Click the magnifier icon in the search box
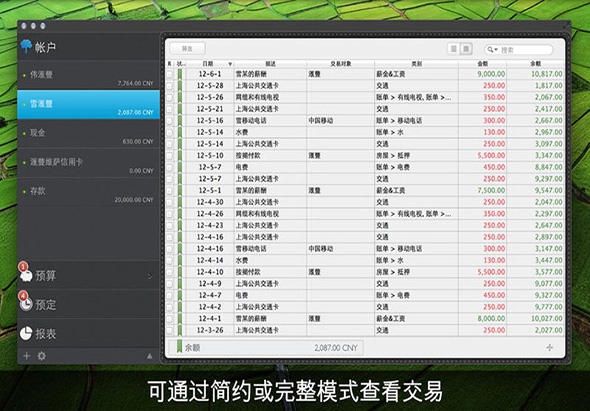 click(x=490, y=49)
